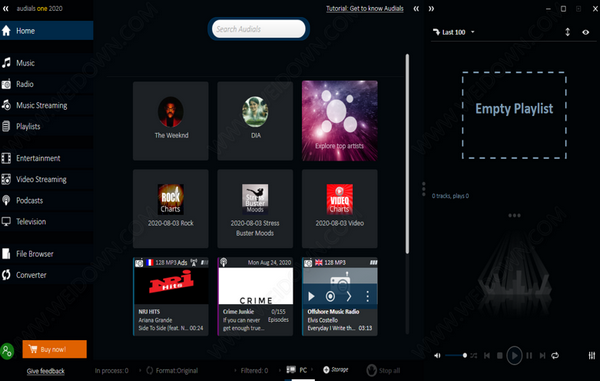The height and width of the screenshot is (381, 600).
Task: Click the volume slider in the player
Action: 456,355
